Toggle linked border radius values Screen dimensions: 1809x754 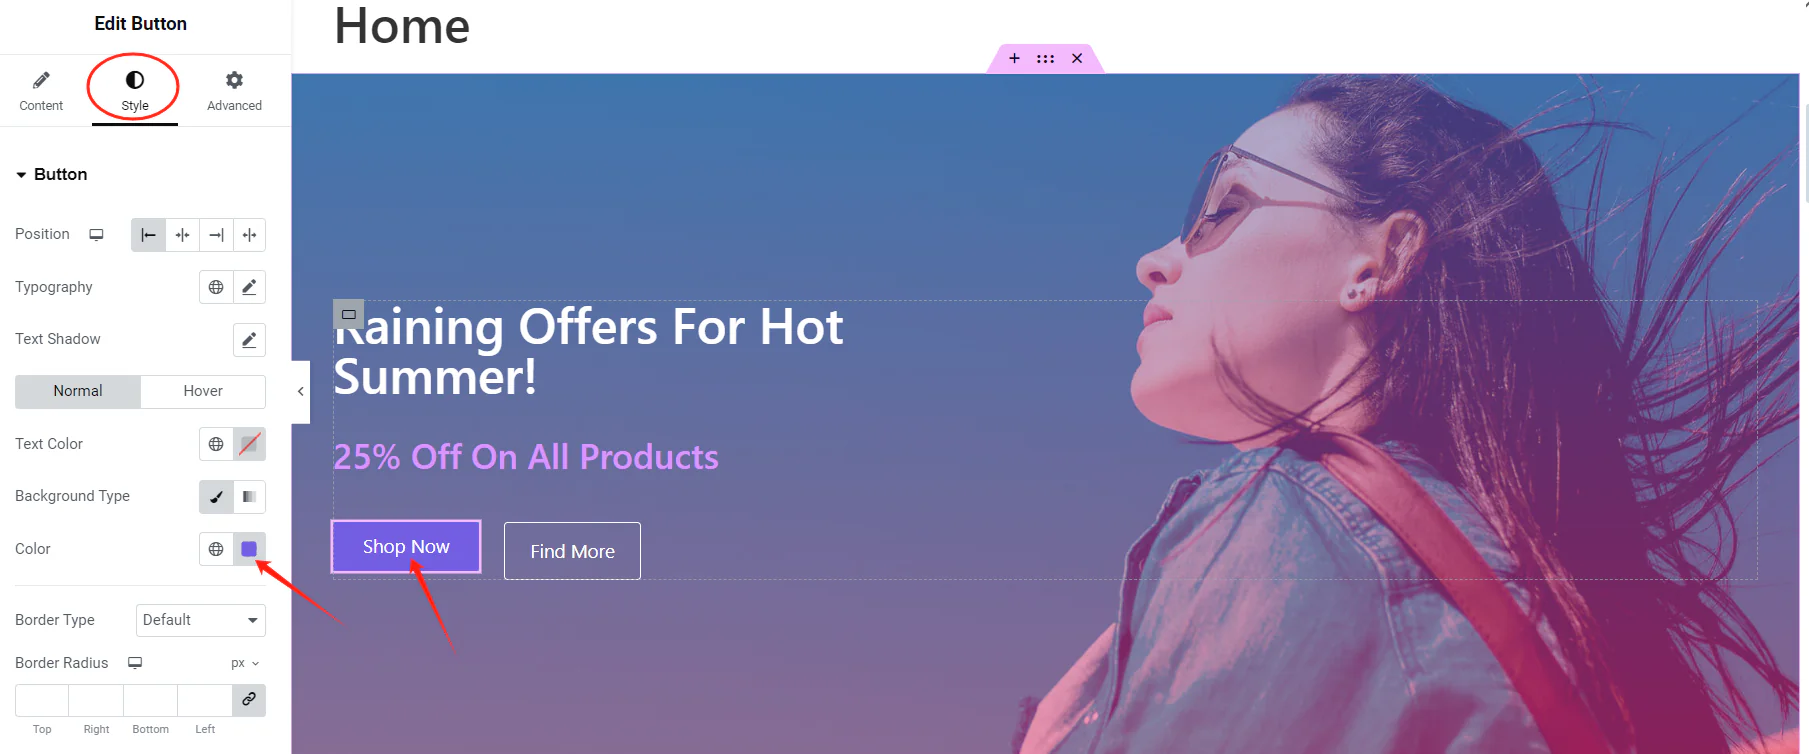coord(249,700)
